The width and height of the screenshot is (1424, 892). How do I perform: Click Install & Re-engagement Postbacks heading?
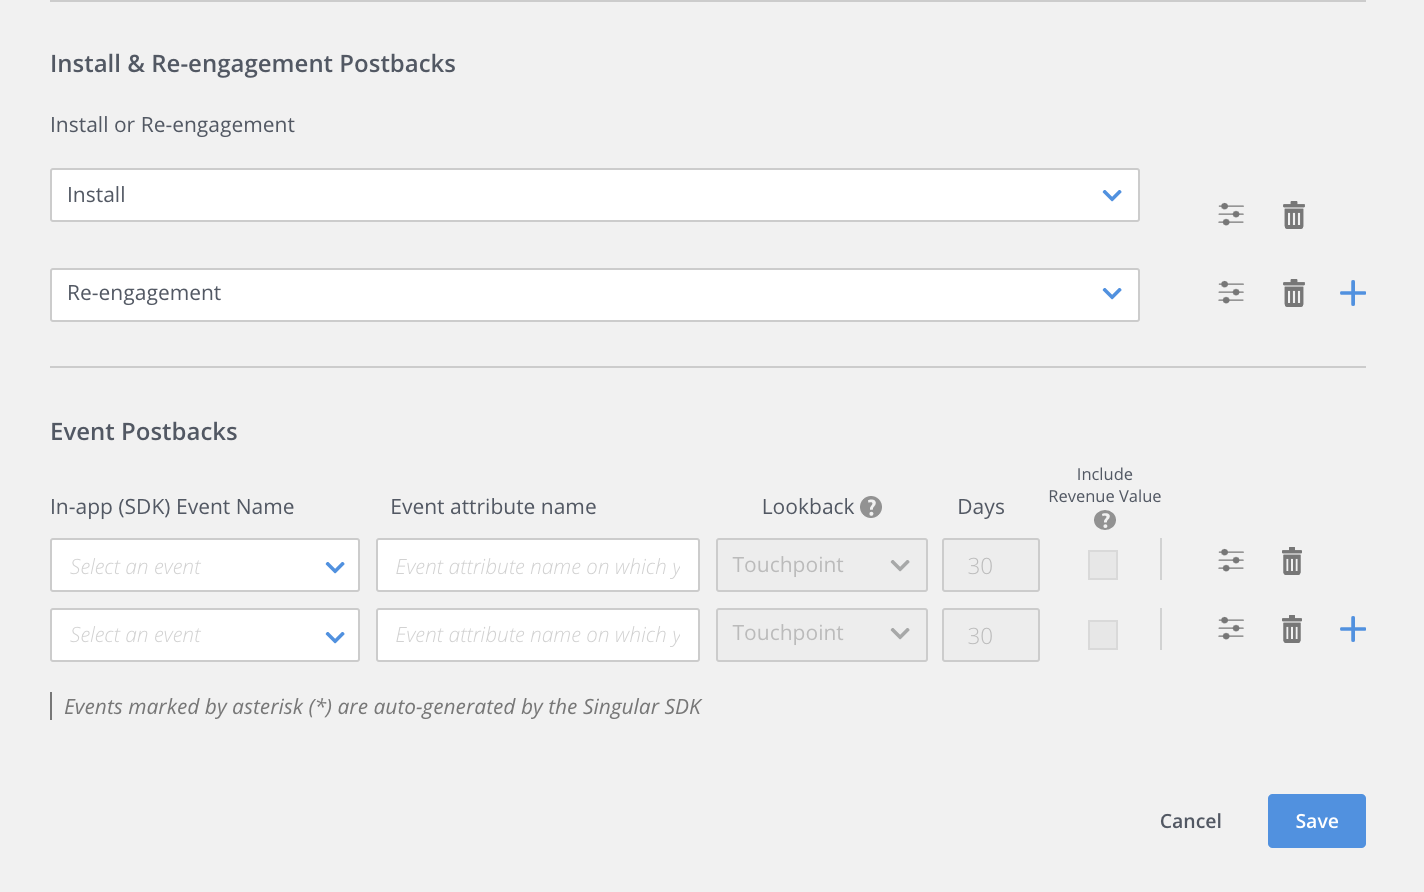tap(253, 64)
